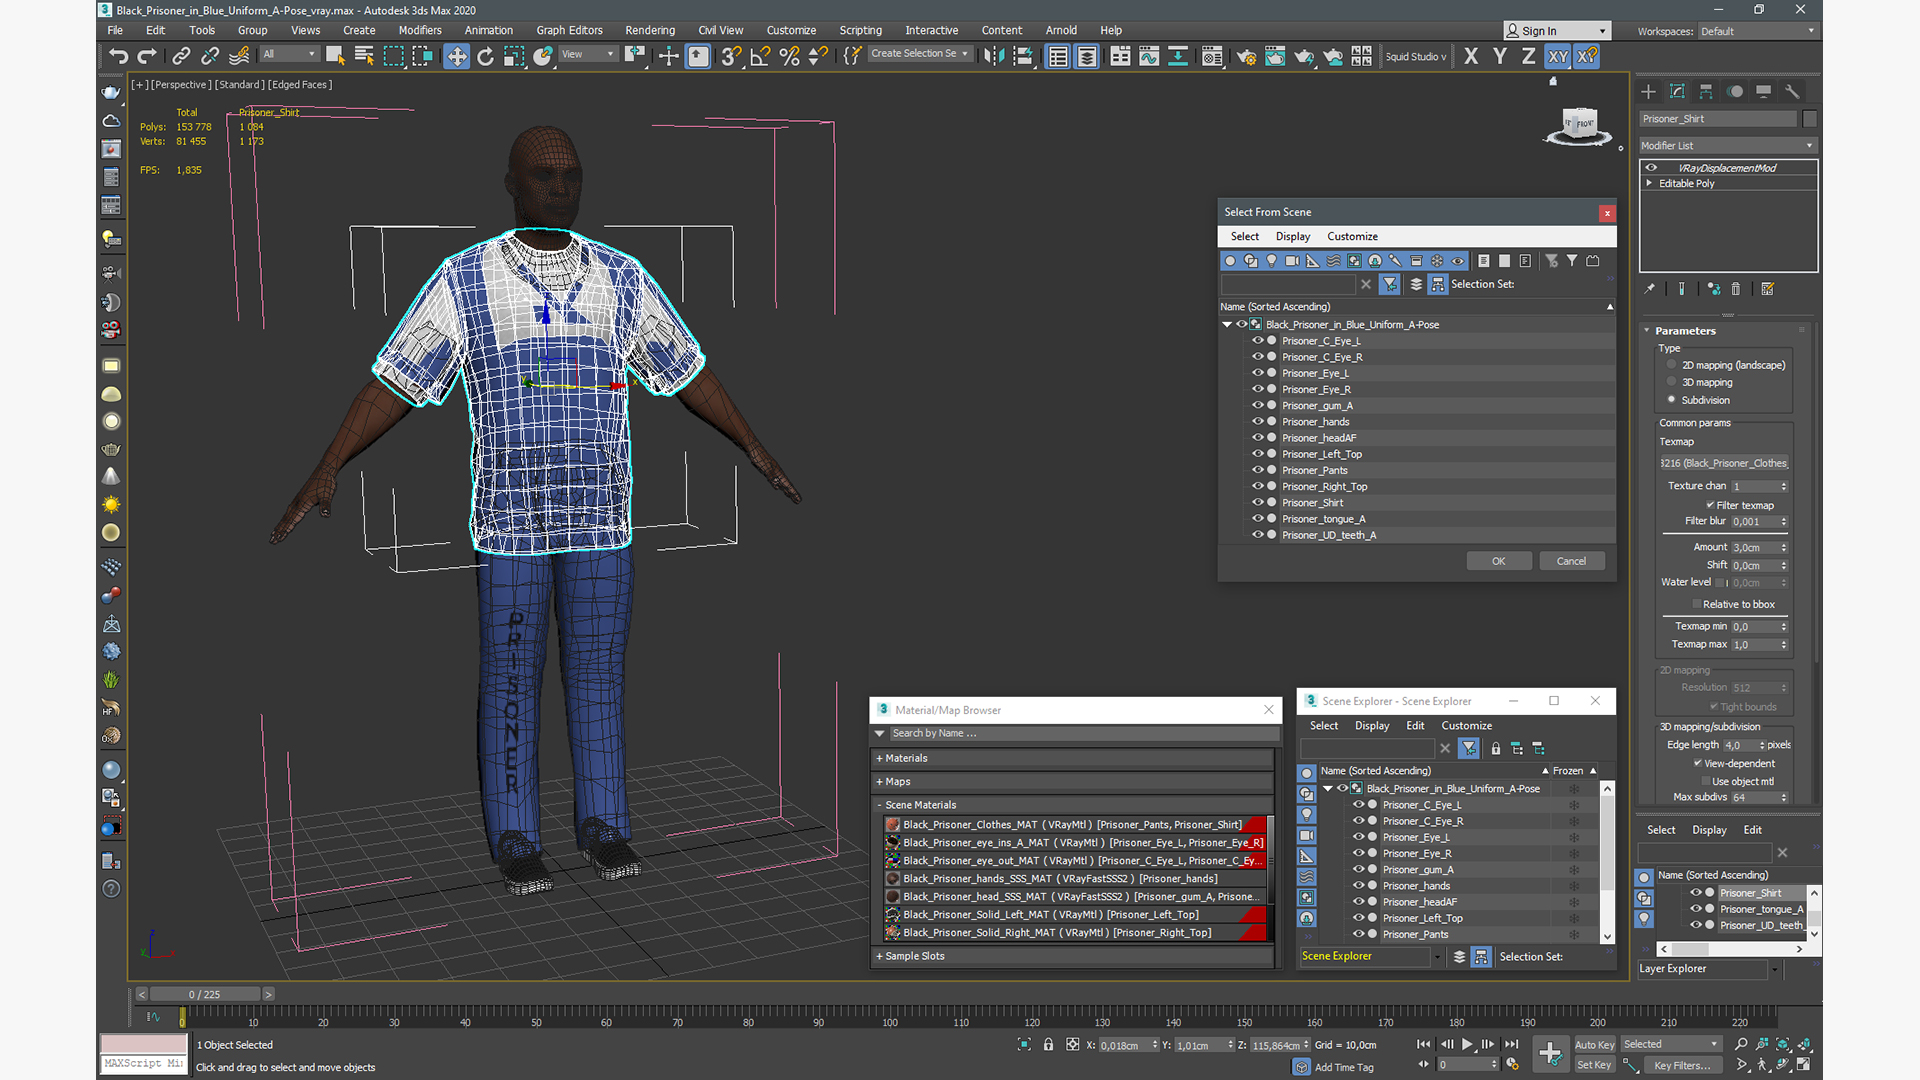Collapse the Scene Materials section

[879, 805]
